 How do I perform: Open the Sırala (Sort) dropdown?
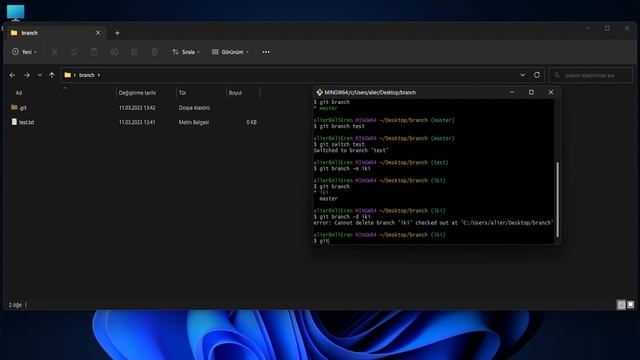(186, 52)
